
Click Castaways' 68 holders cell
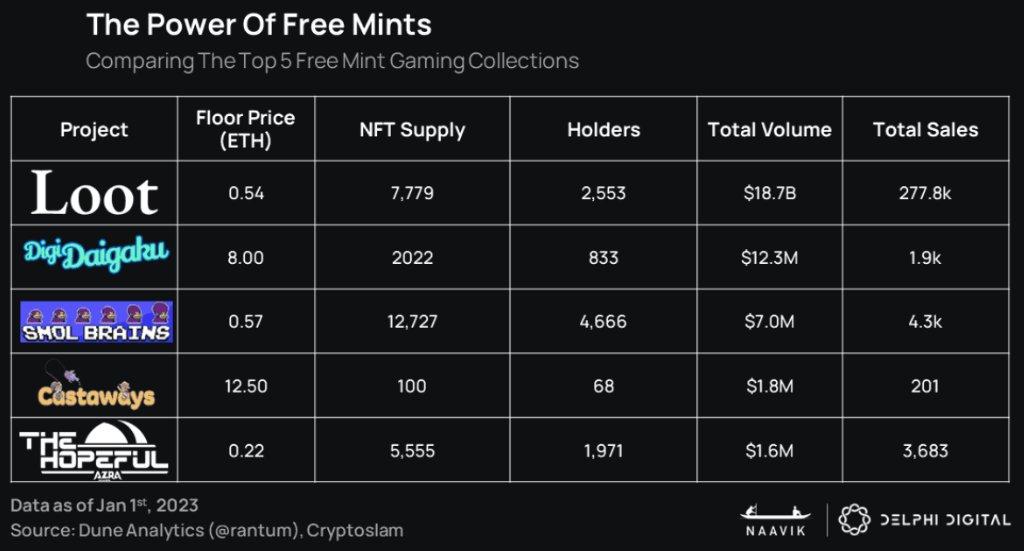pos(603,385)
